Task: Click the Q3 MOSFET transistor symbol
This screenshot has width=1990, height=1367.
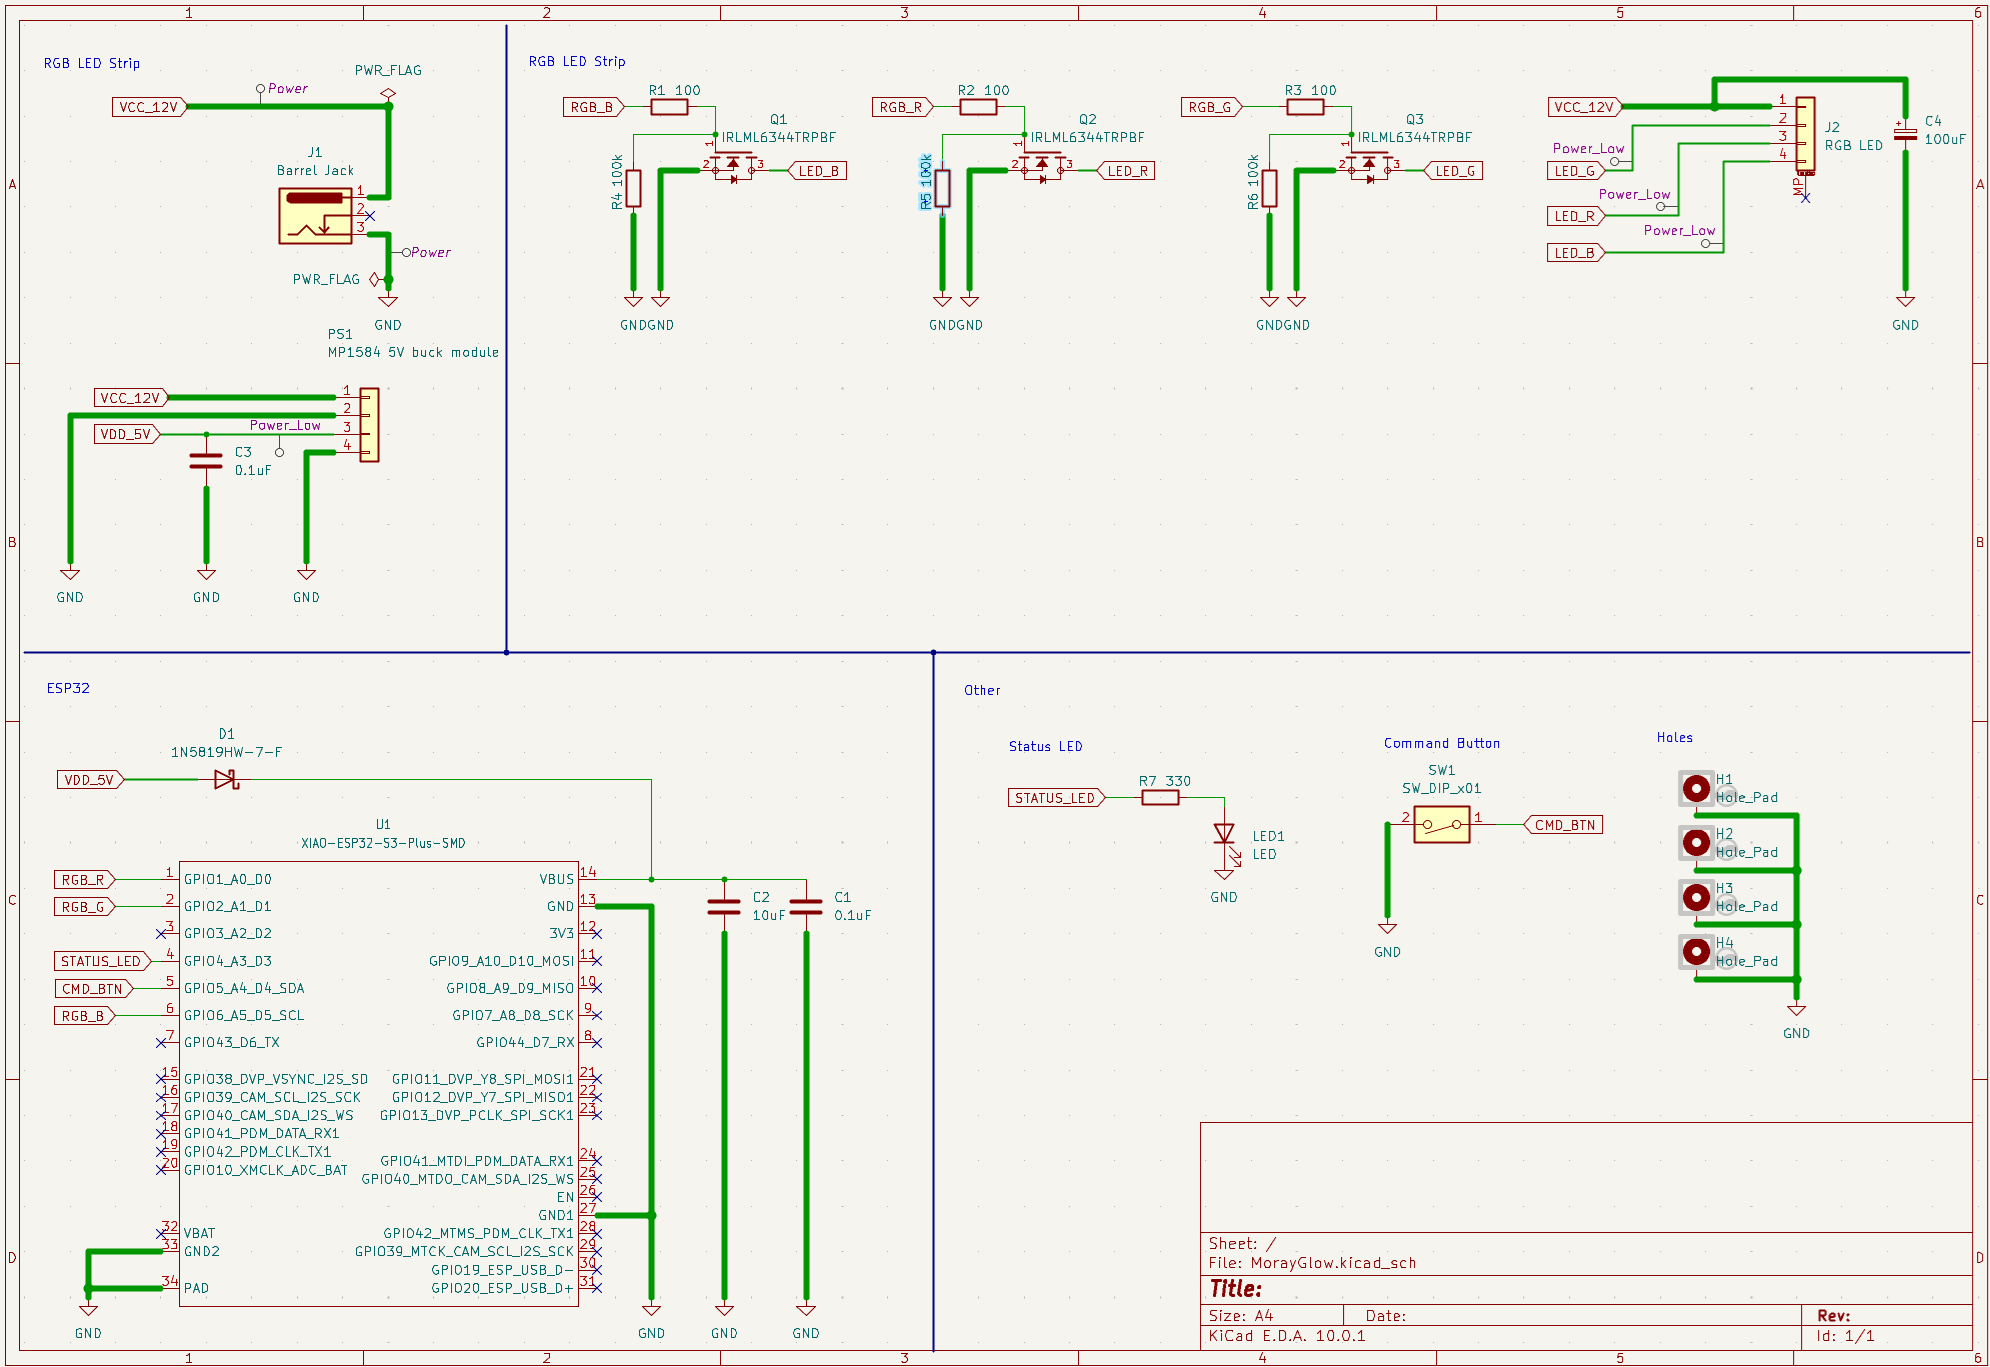Action: (1369, 165)
